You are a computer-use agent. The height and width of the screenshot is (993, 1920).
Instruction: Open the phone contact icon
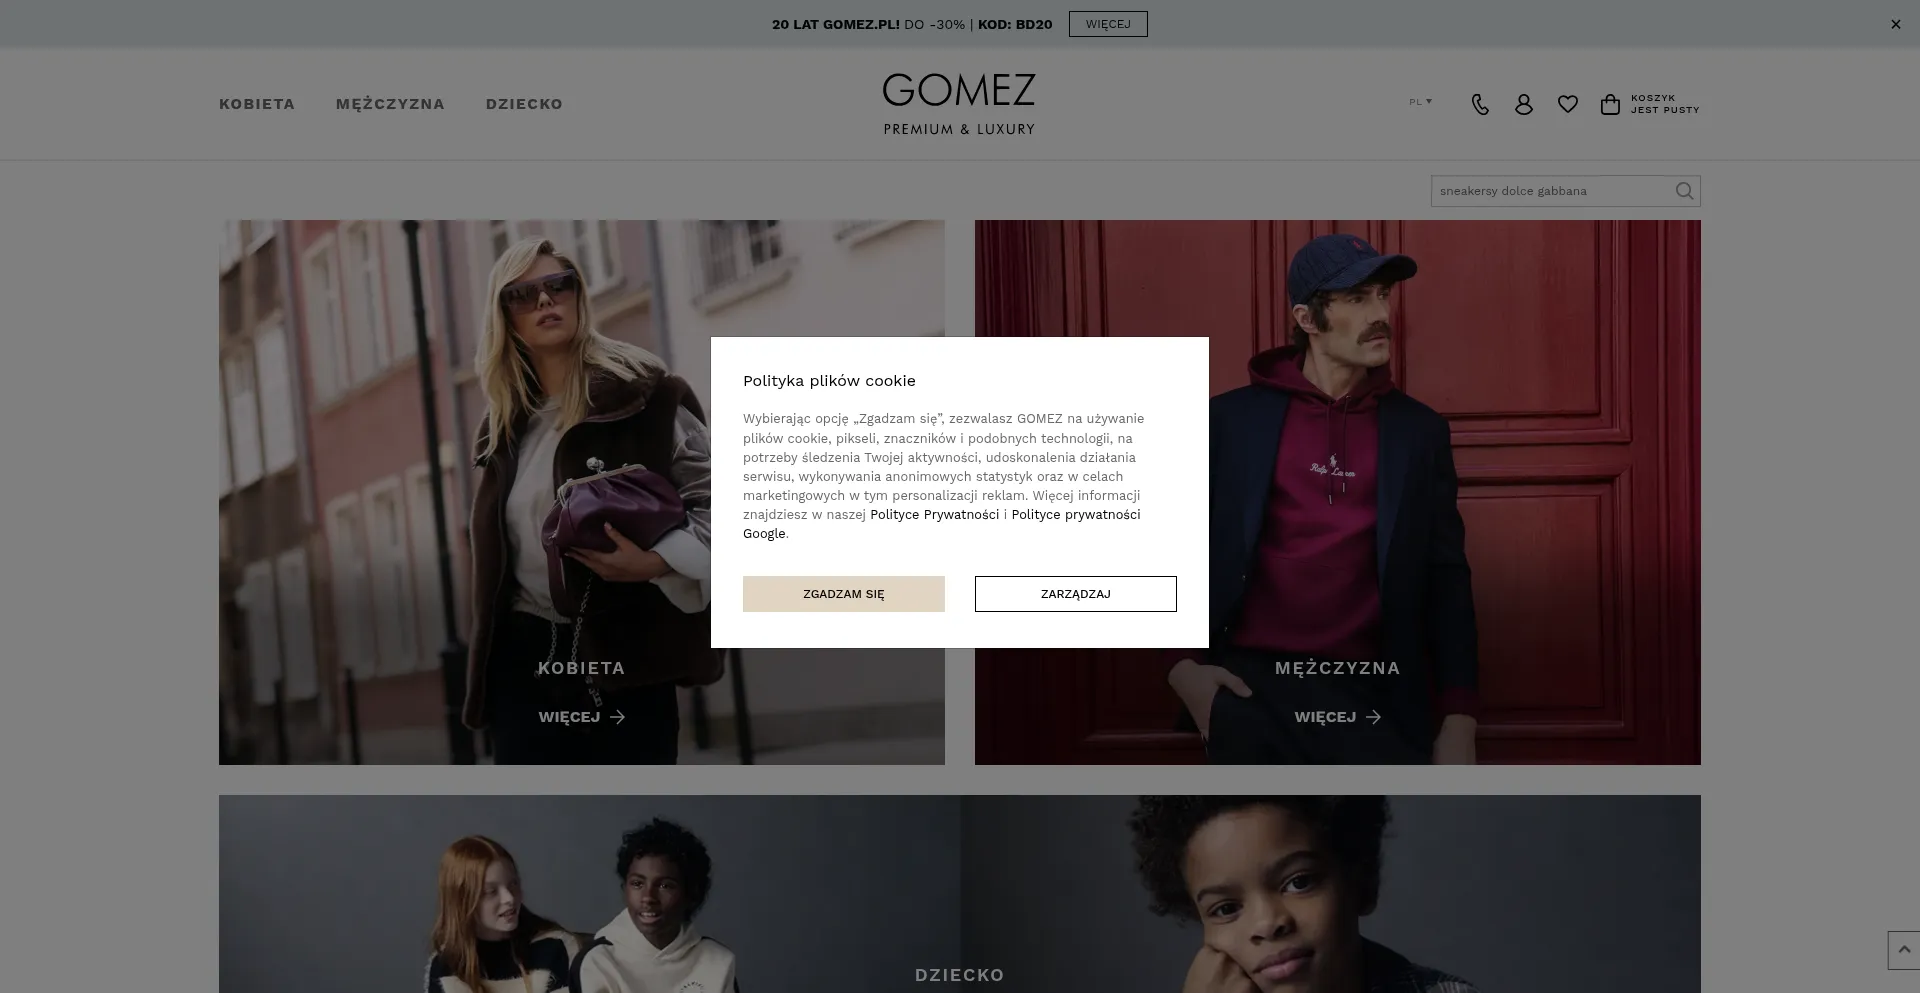pyautogui.click(x=1480, y=104)
